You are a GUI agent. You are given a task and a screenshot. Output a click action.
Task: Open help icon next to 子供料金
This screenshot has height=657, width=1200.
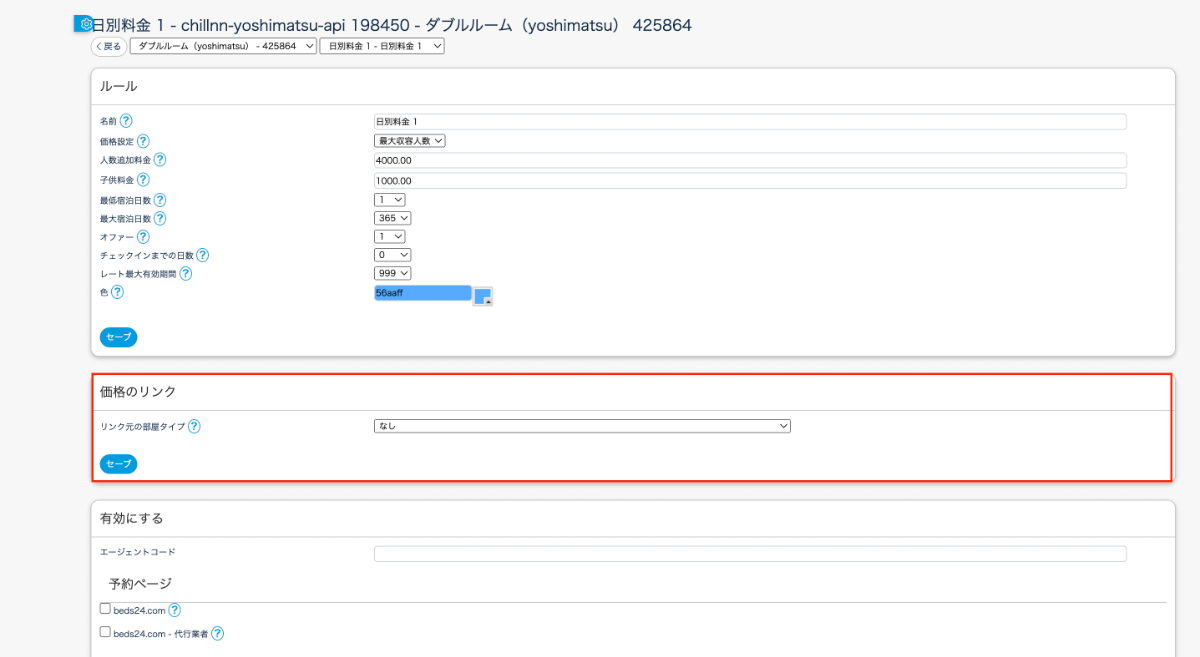pyautogui.click(x=143, y=179)
